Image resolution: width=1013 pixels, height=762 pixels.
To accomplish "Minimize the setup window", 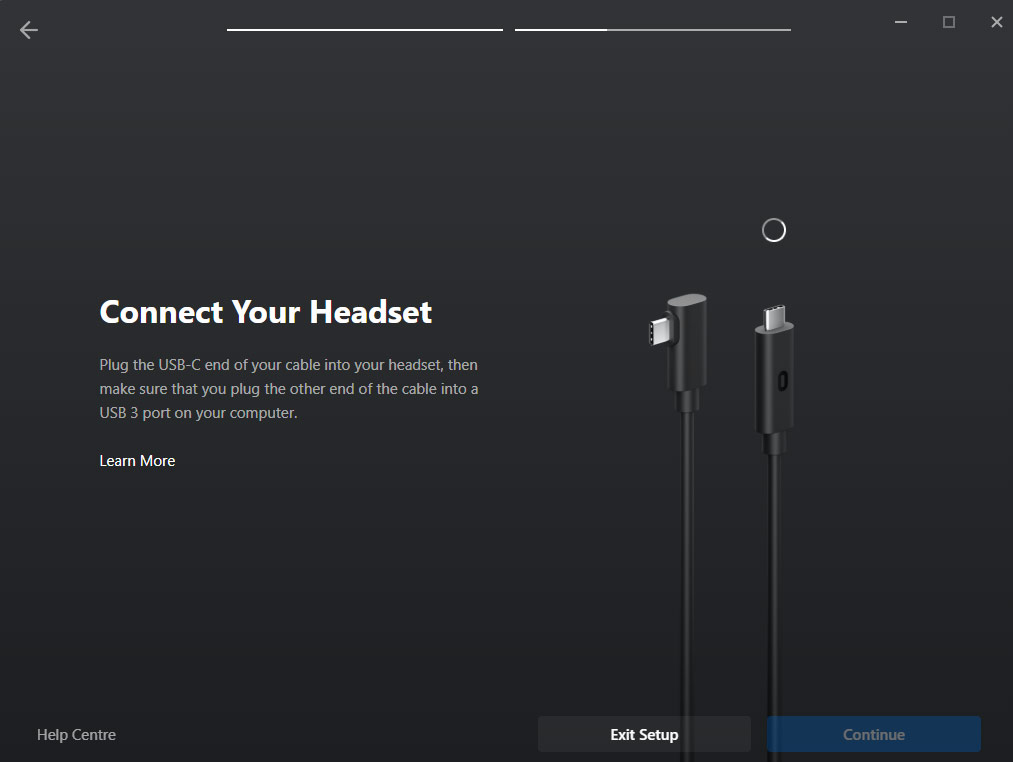I will (x=901, y=22).
